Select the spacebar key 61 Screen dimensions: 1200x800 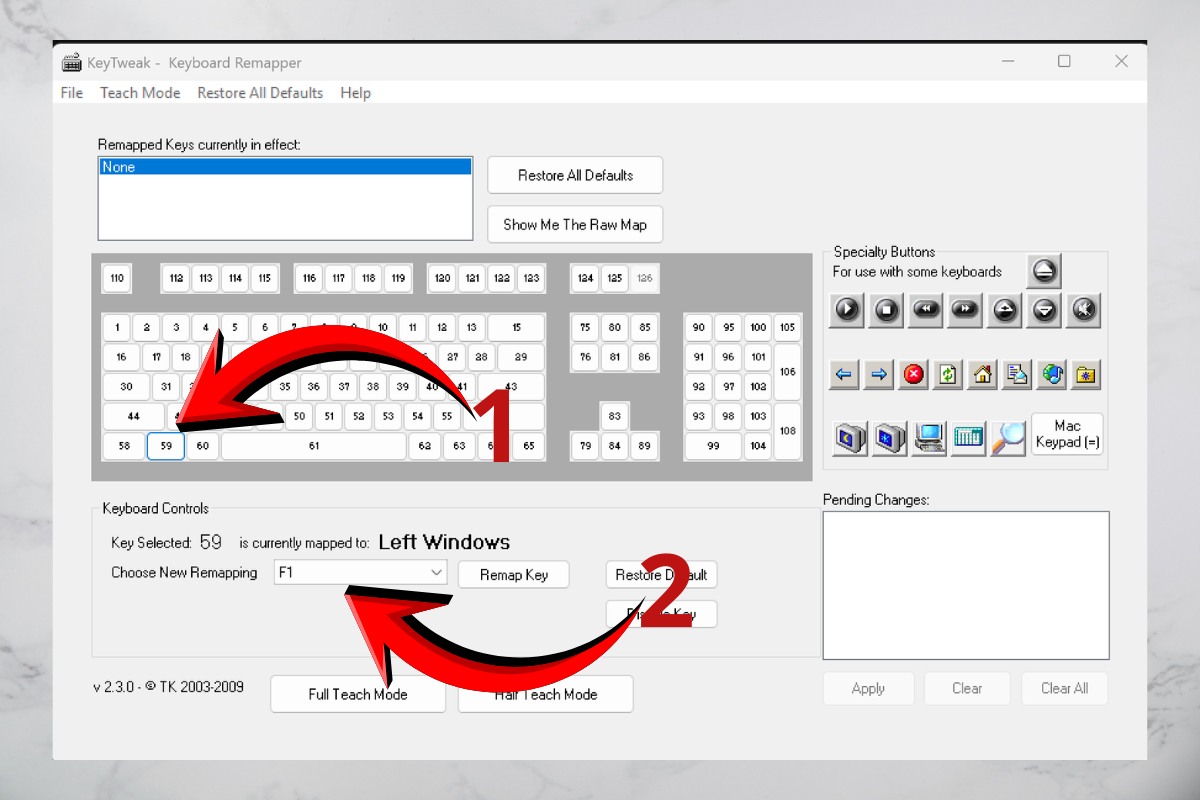314,446
